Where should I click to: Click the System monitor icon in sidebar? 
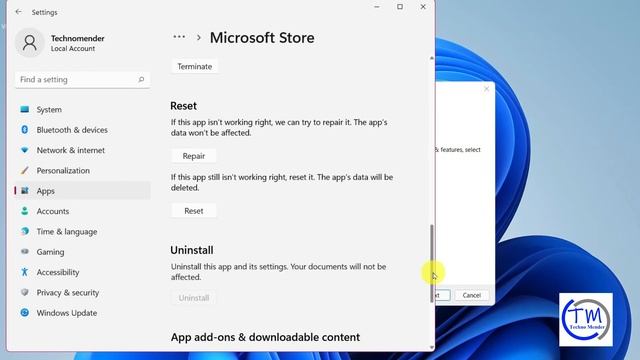point(24,109)
